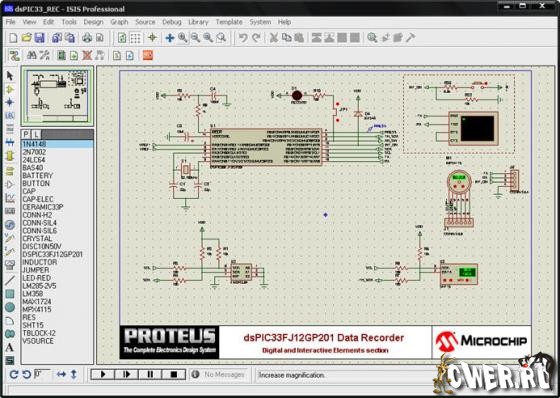Click the Save design floppy icon
This screenshot has width=560, height=398.
(x=40, y=38)
